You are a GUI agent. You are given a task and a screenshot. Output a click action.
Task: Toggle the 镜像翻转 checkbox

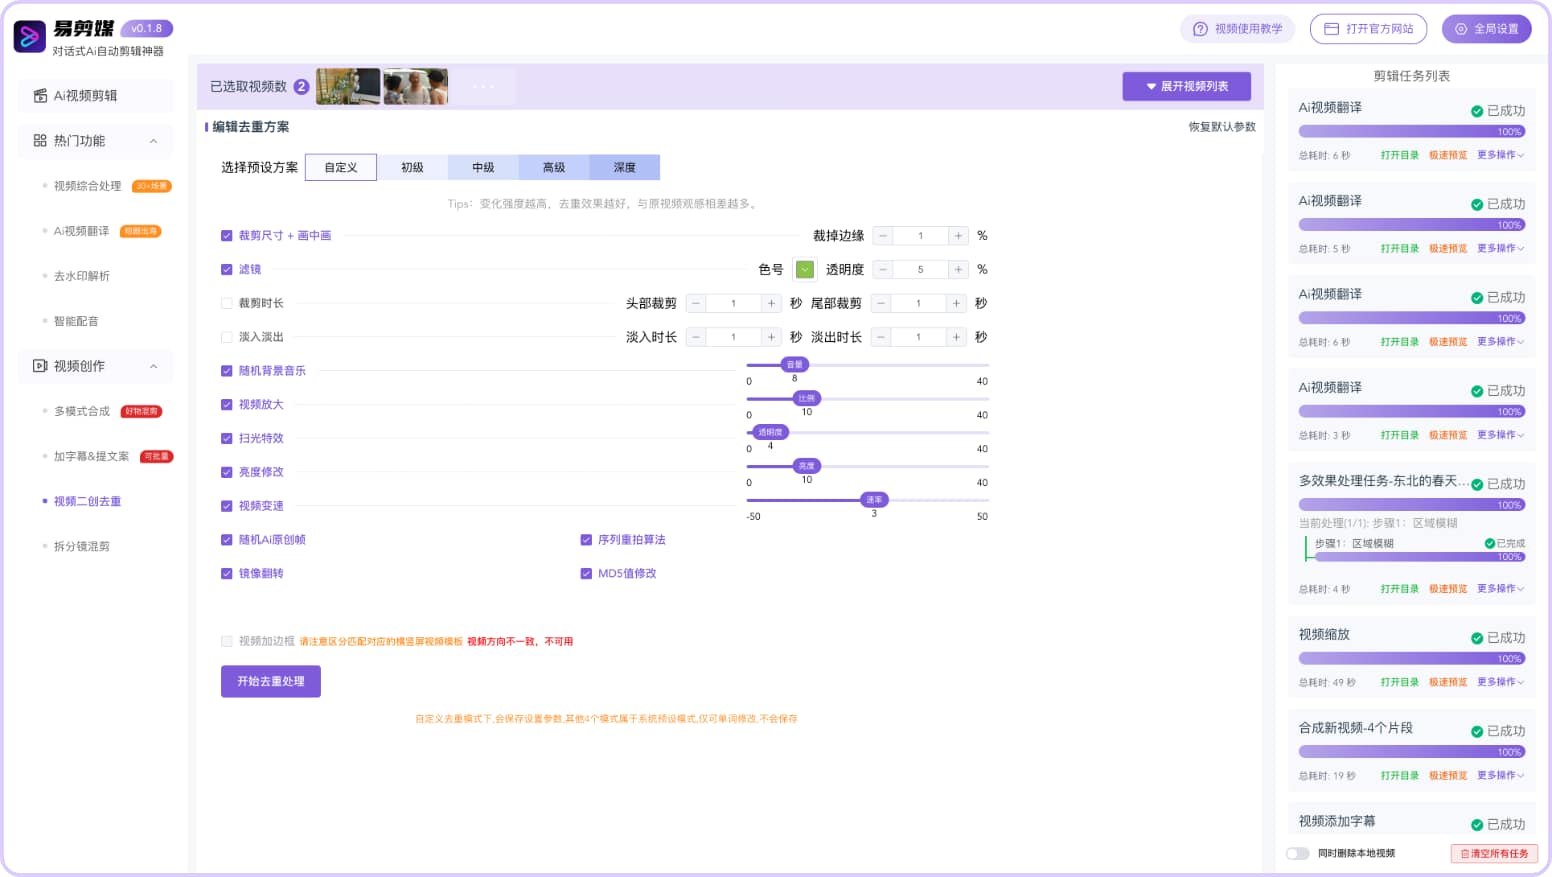[227, 574]
